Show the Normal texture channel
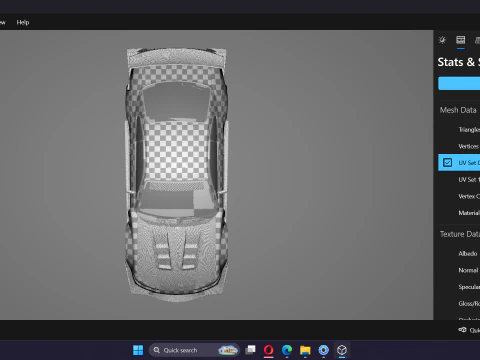 (x=459, y=270)
